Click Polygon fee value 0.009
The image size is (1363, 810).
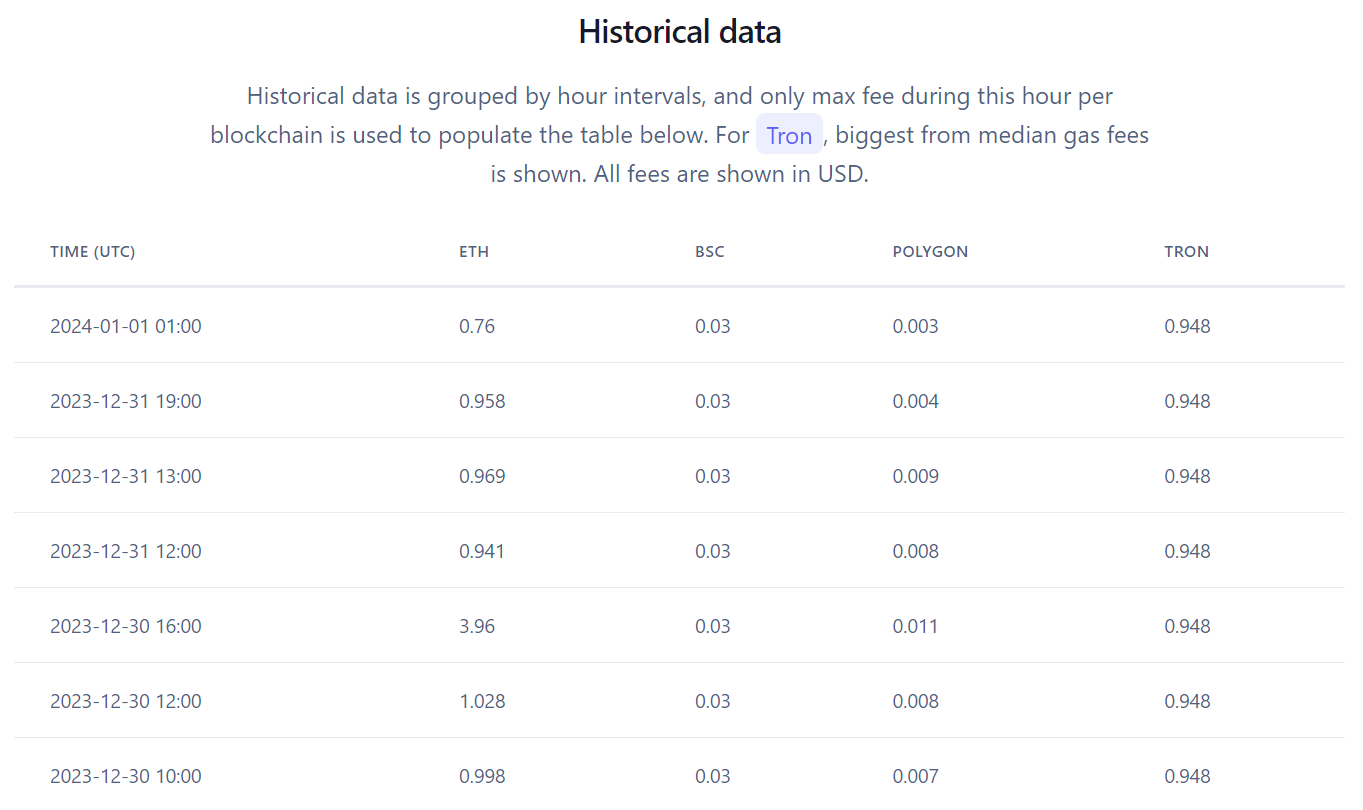tap(916, 476)
